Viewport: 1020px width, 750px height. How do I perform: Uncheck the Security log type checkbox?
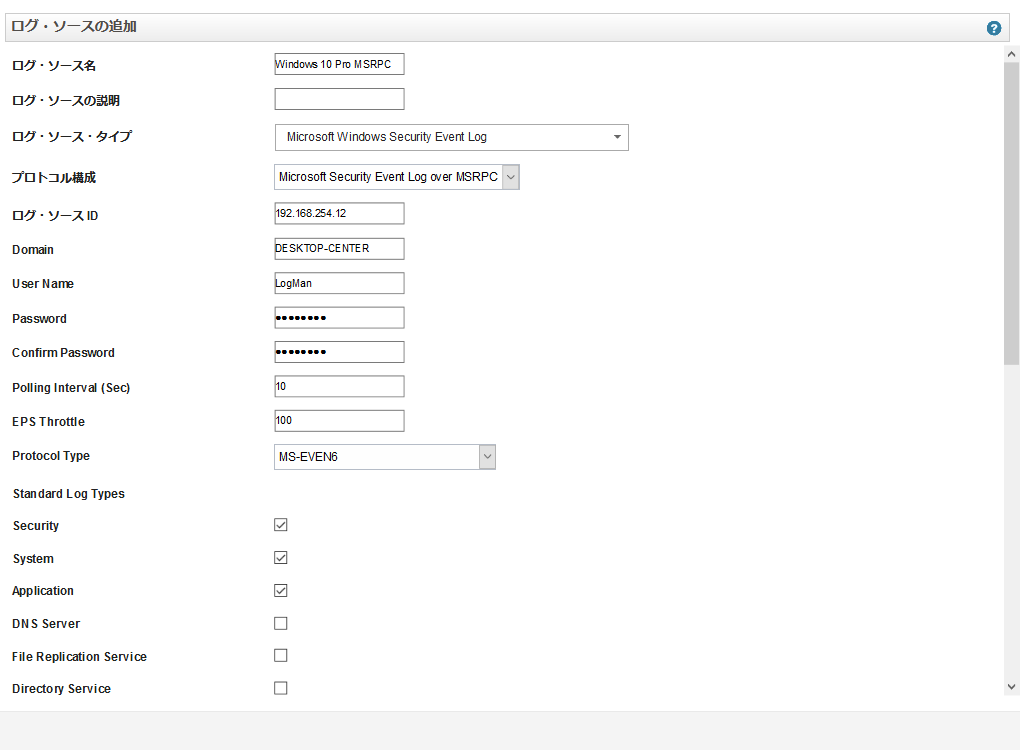280,525
